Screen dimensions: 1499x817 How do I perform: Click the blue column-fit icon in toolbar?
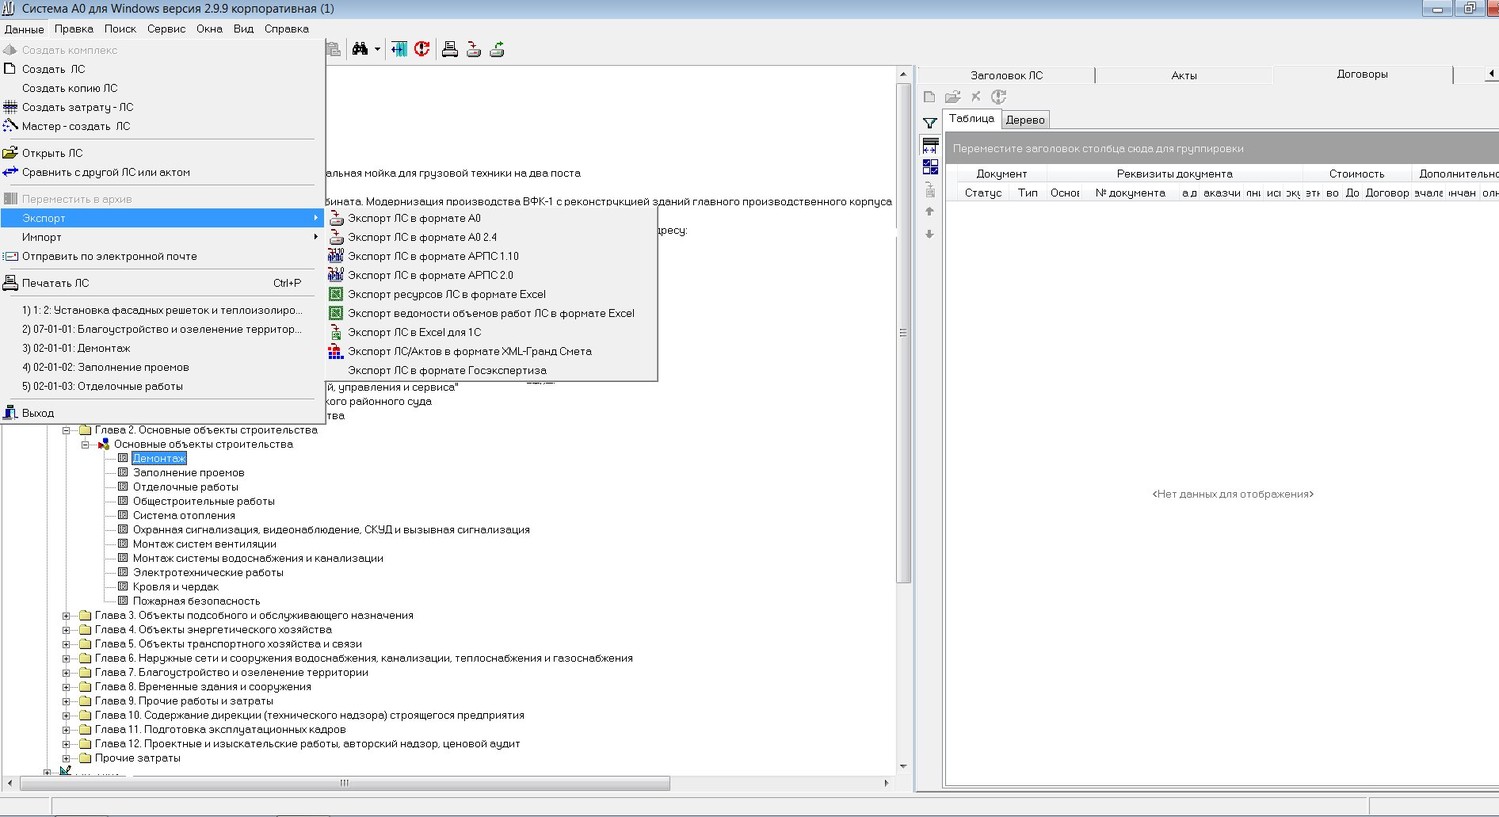pos(399,49)
